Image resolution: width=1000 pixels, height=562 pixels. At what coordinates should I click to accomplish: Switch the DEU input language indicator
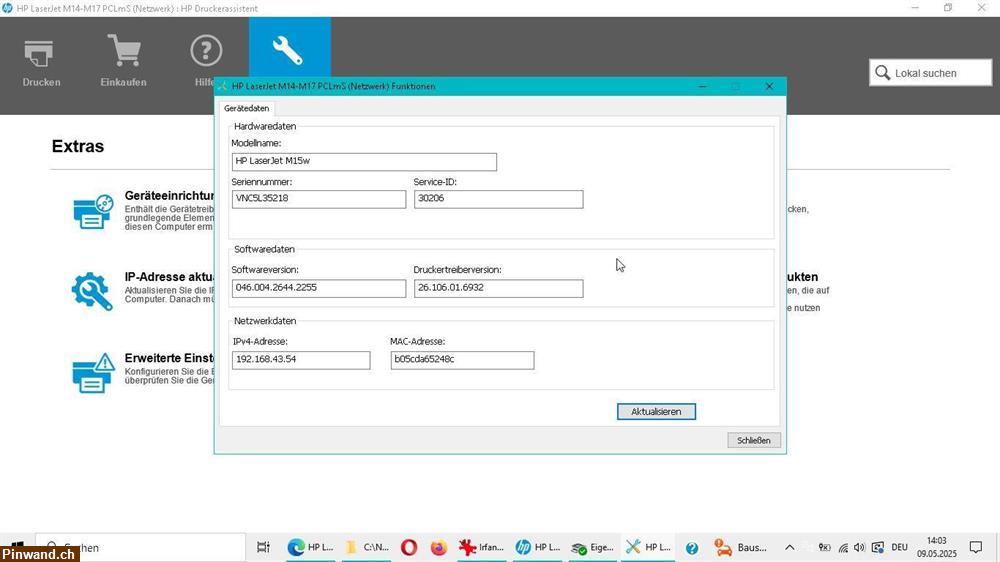(899, 547)
